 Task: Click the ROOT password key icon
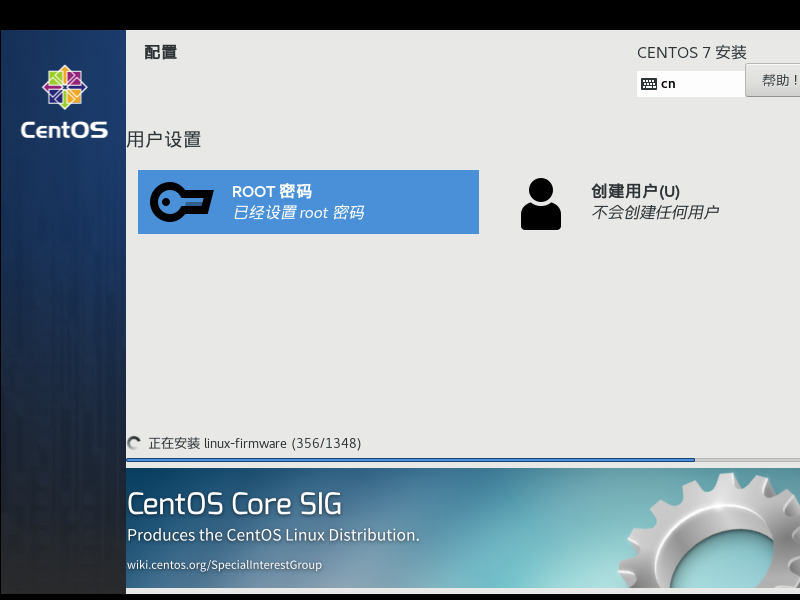[182, 202]
